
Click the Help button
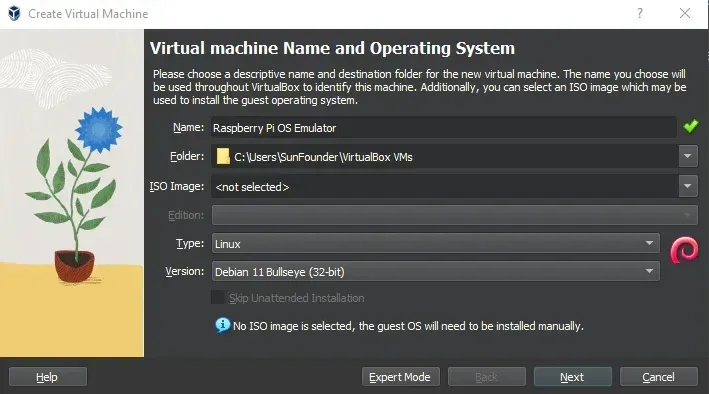[47, 377]
